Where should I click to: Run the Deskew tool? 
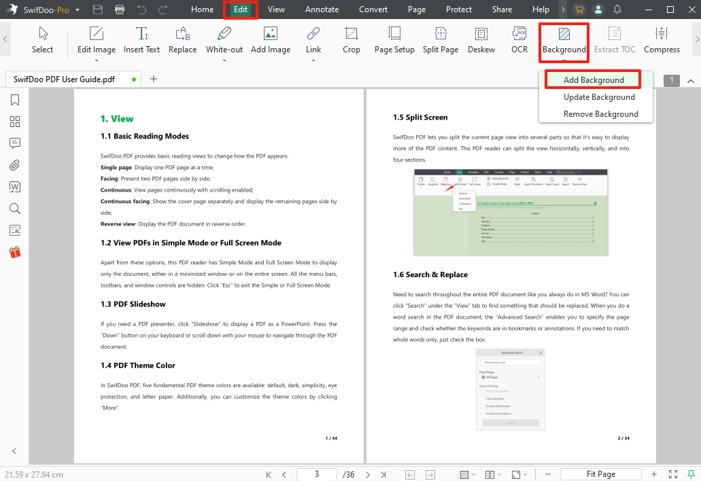[481, 40]
